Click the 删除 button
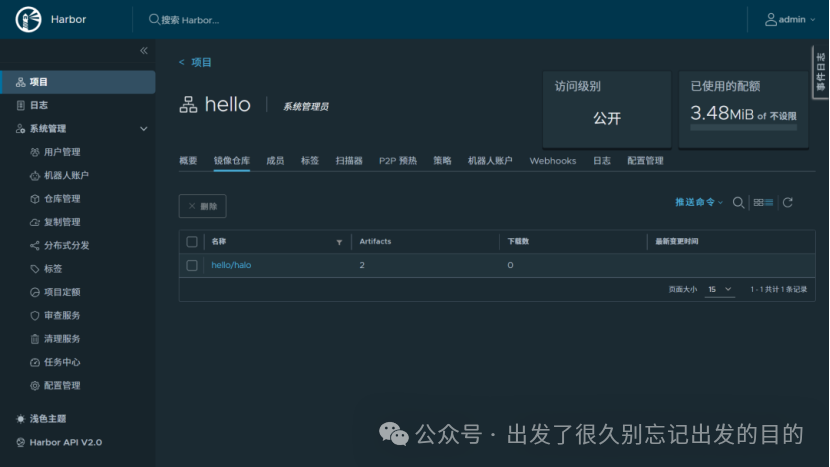 203,206
